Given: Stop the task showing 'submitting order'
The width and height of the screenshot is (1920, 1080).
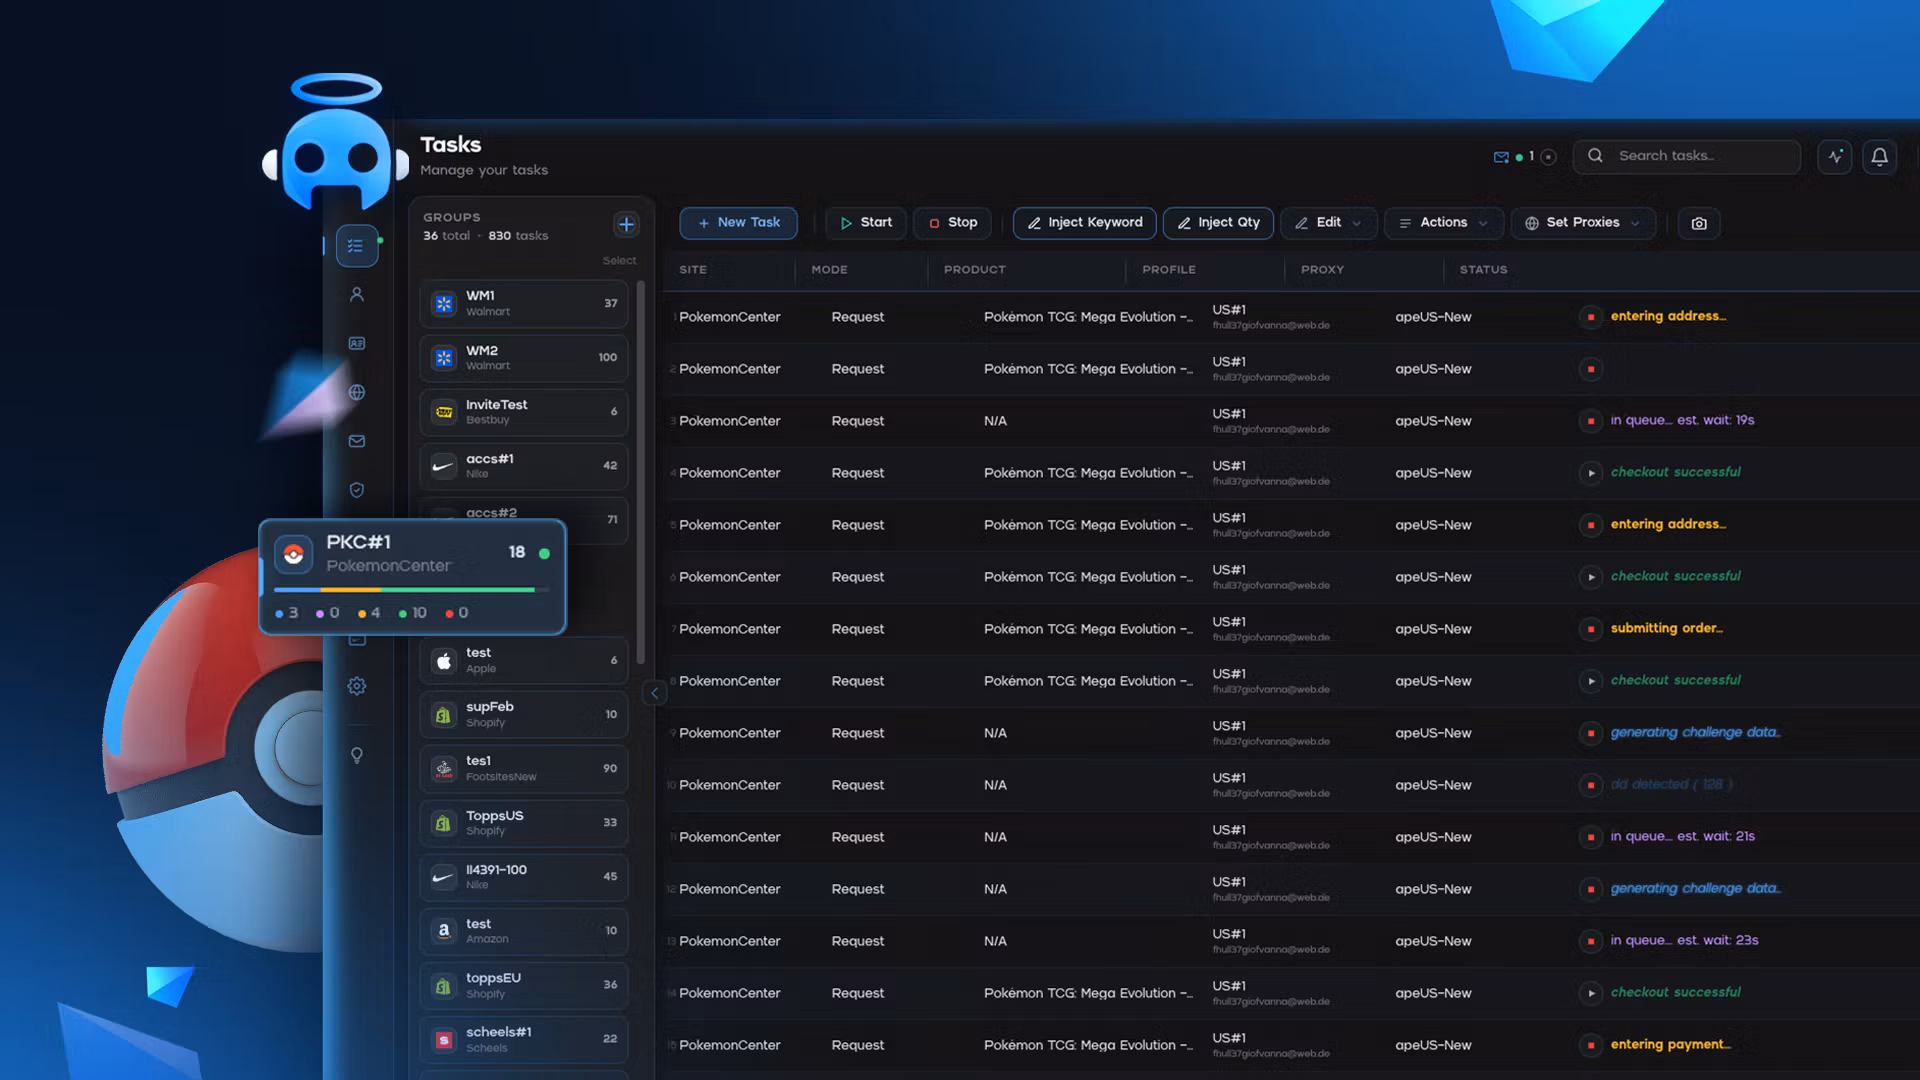Looking at the screenshot, I should (x=1590, y=629).
